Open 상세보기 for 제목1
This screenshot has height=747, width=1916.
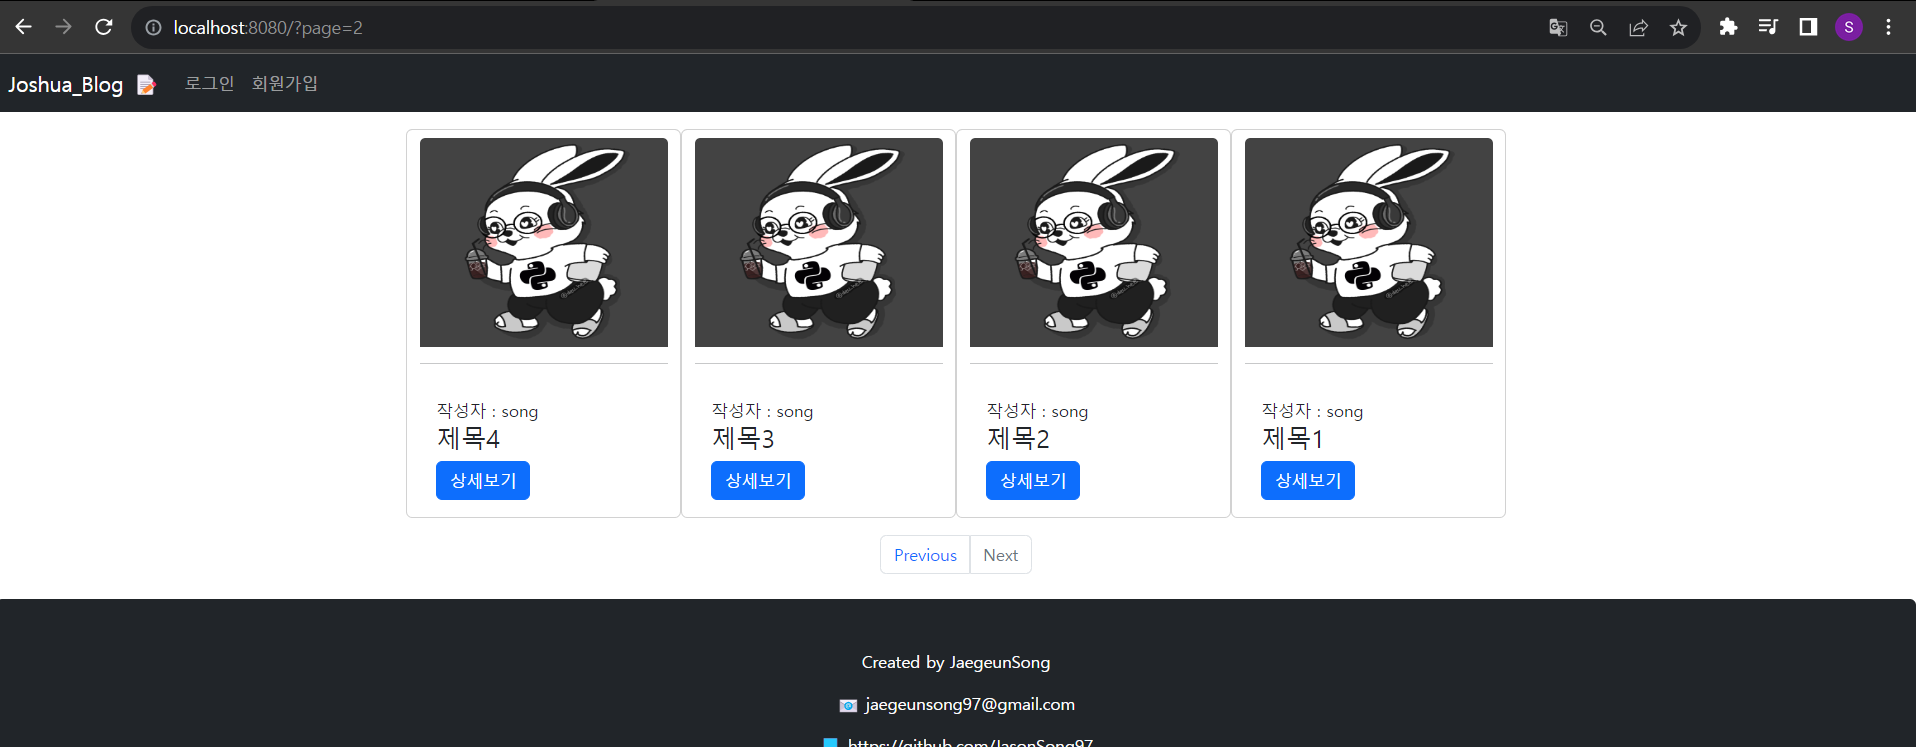(x=1308, y=480)
